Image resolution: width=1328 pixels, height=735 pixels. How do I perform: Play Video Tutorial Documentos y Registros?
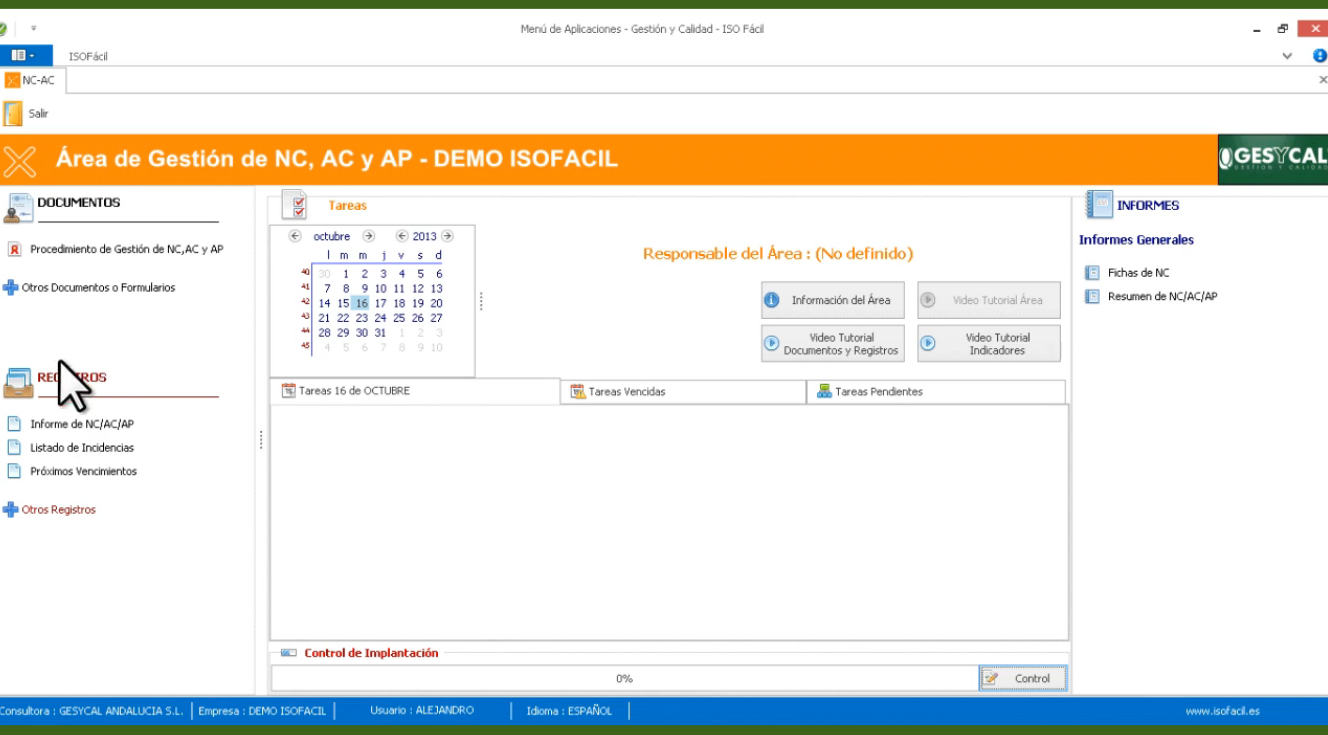point(833,344)
